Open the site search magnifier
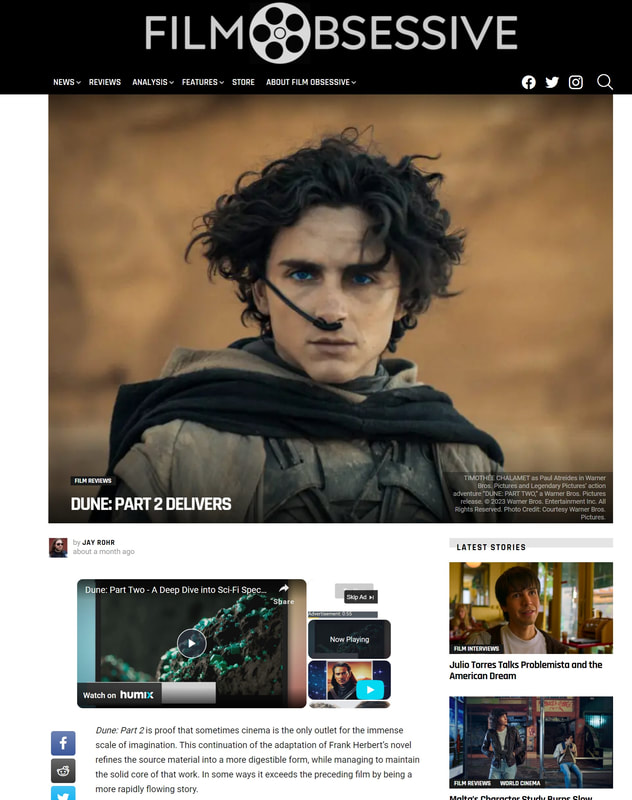The image size is (632, 800). [604, 82]
